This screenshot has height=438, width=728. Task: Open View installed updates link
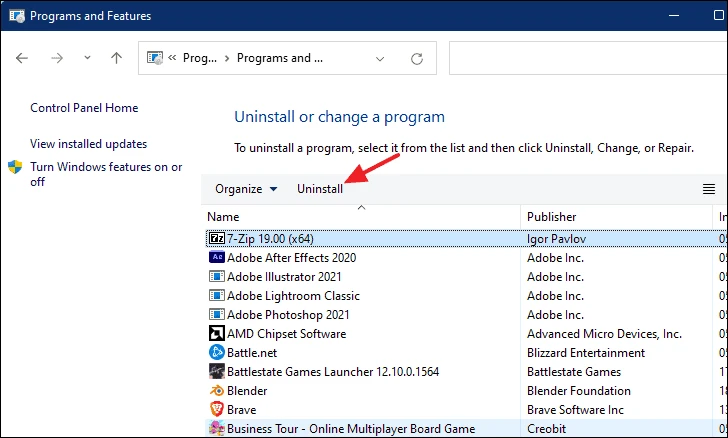pyautogui.click(x=88, y=144)
